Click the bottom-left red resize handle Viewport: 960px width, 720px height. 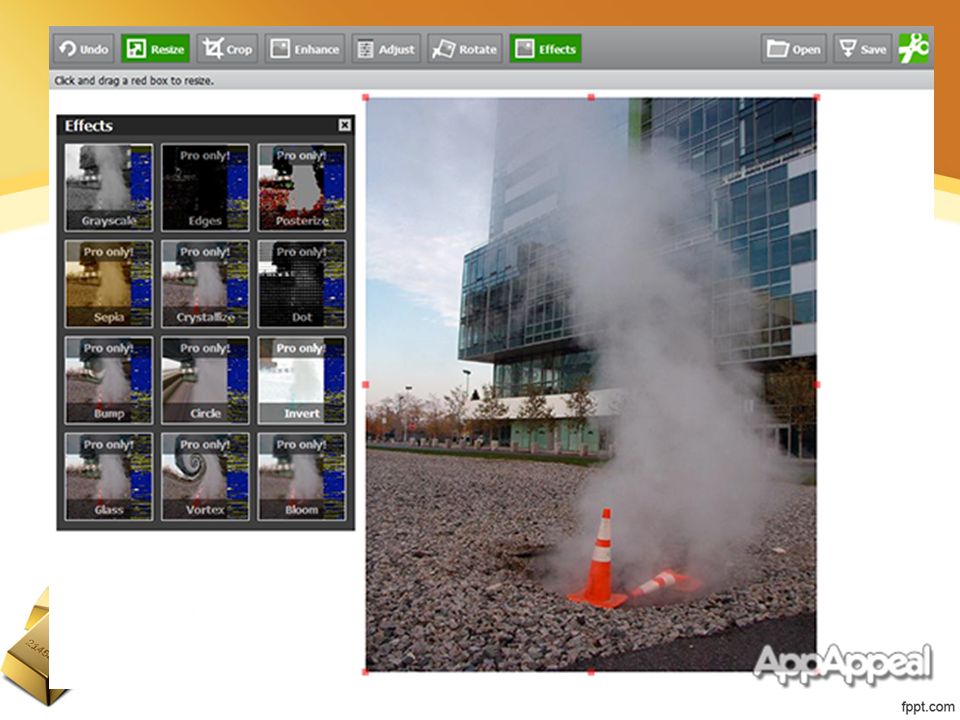(x=366, y=672)
